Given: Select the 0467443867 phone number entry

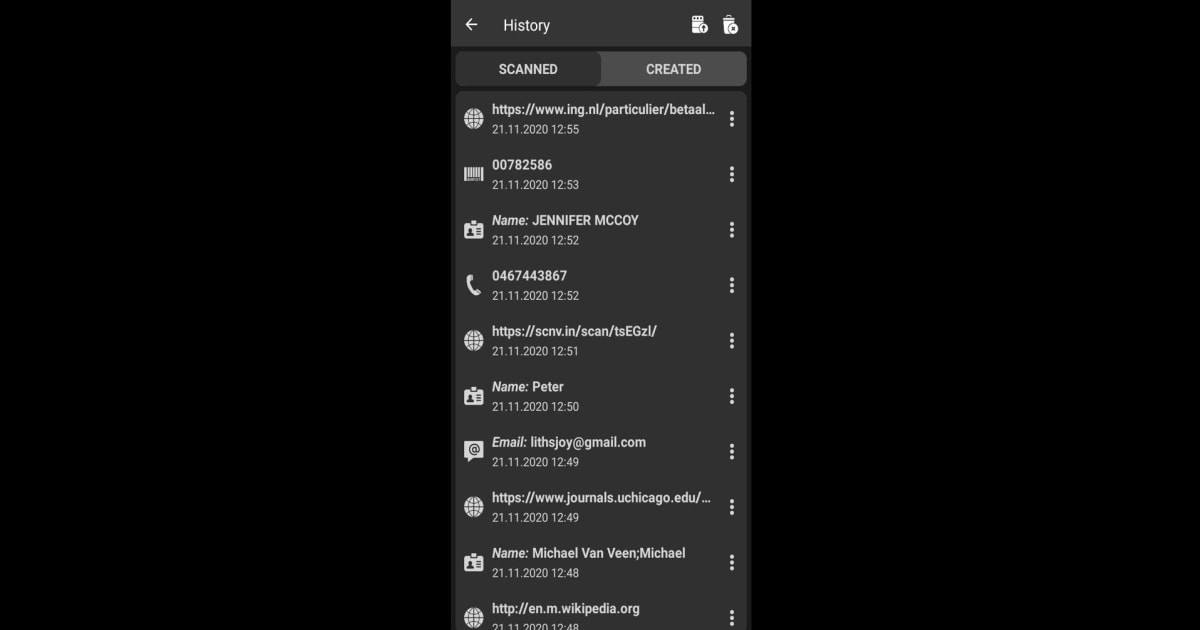Looking at the screenshot, I should point(601,285).
